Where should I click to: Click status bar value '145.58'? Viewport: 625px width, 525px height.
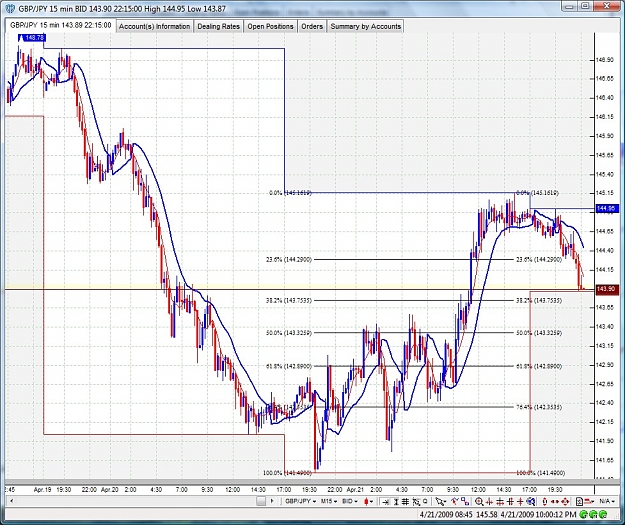(x=486, y=515)
